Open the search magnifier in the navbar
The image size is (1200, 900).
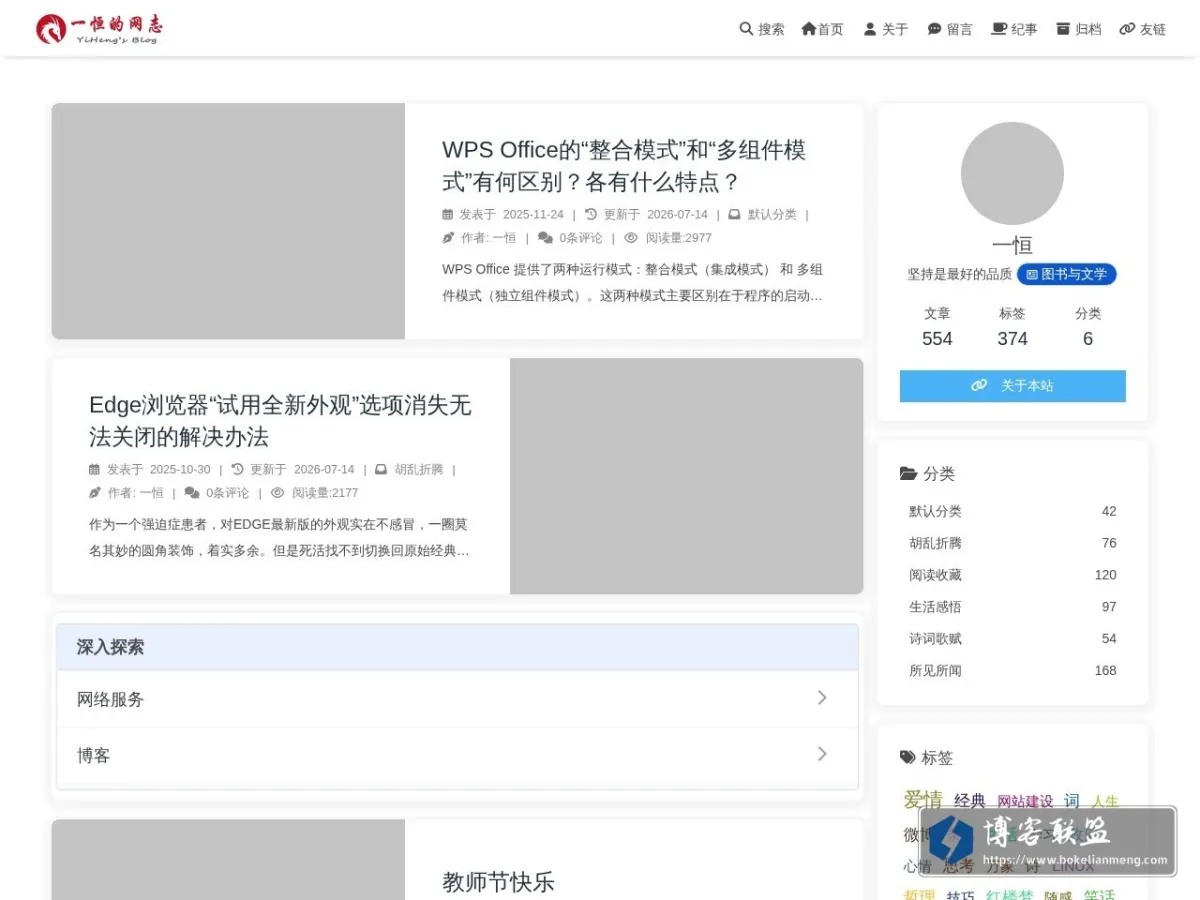coord(746,29)
